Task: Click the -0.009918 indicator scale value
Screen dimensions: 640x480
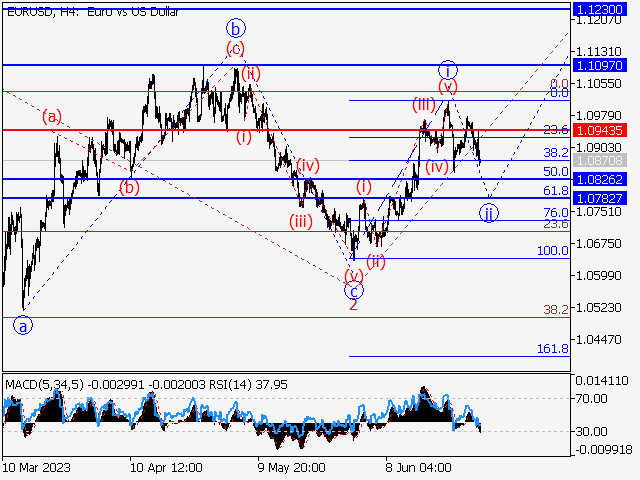Action: 604,450
